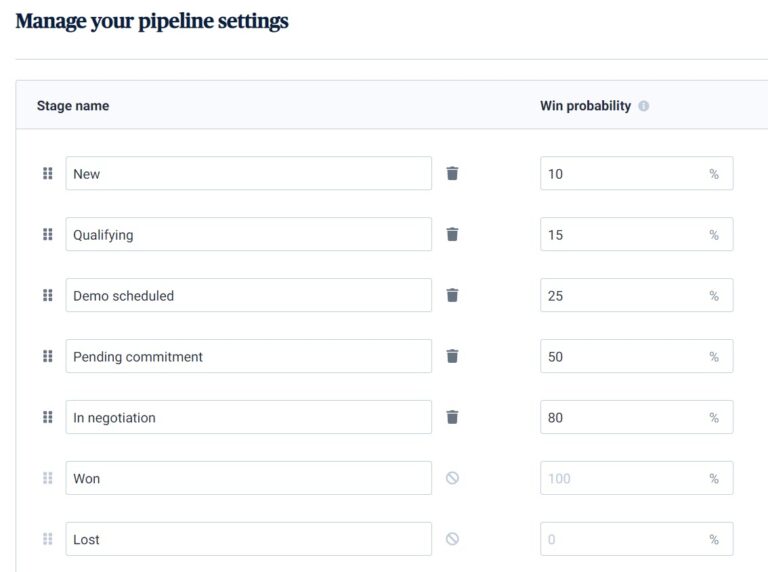Click the New stage name field
The height and width of the screenshot is (572, 768).
pos(248,173)
